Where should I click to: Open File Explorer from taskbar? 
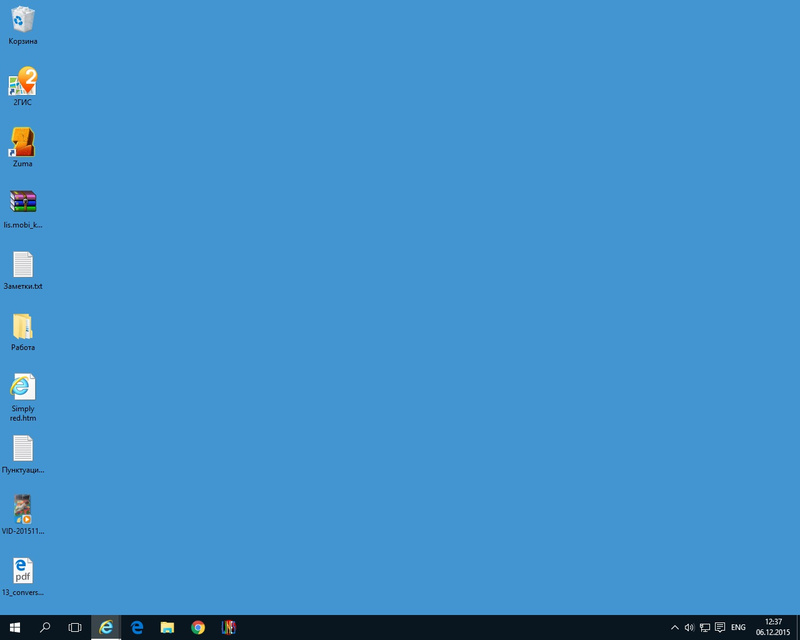pos(167,627)
